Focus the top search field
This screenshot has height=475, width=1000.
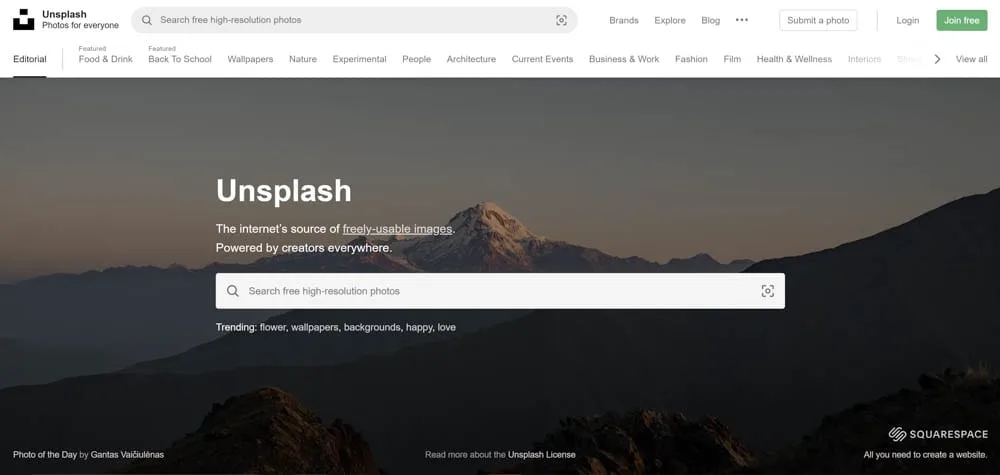coord(354,20)
